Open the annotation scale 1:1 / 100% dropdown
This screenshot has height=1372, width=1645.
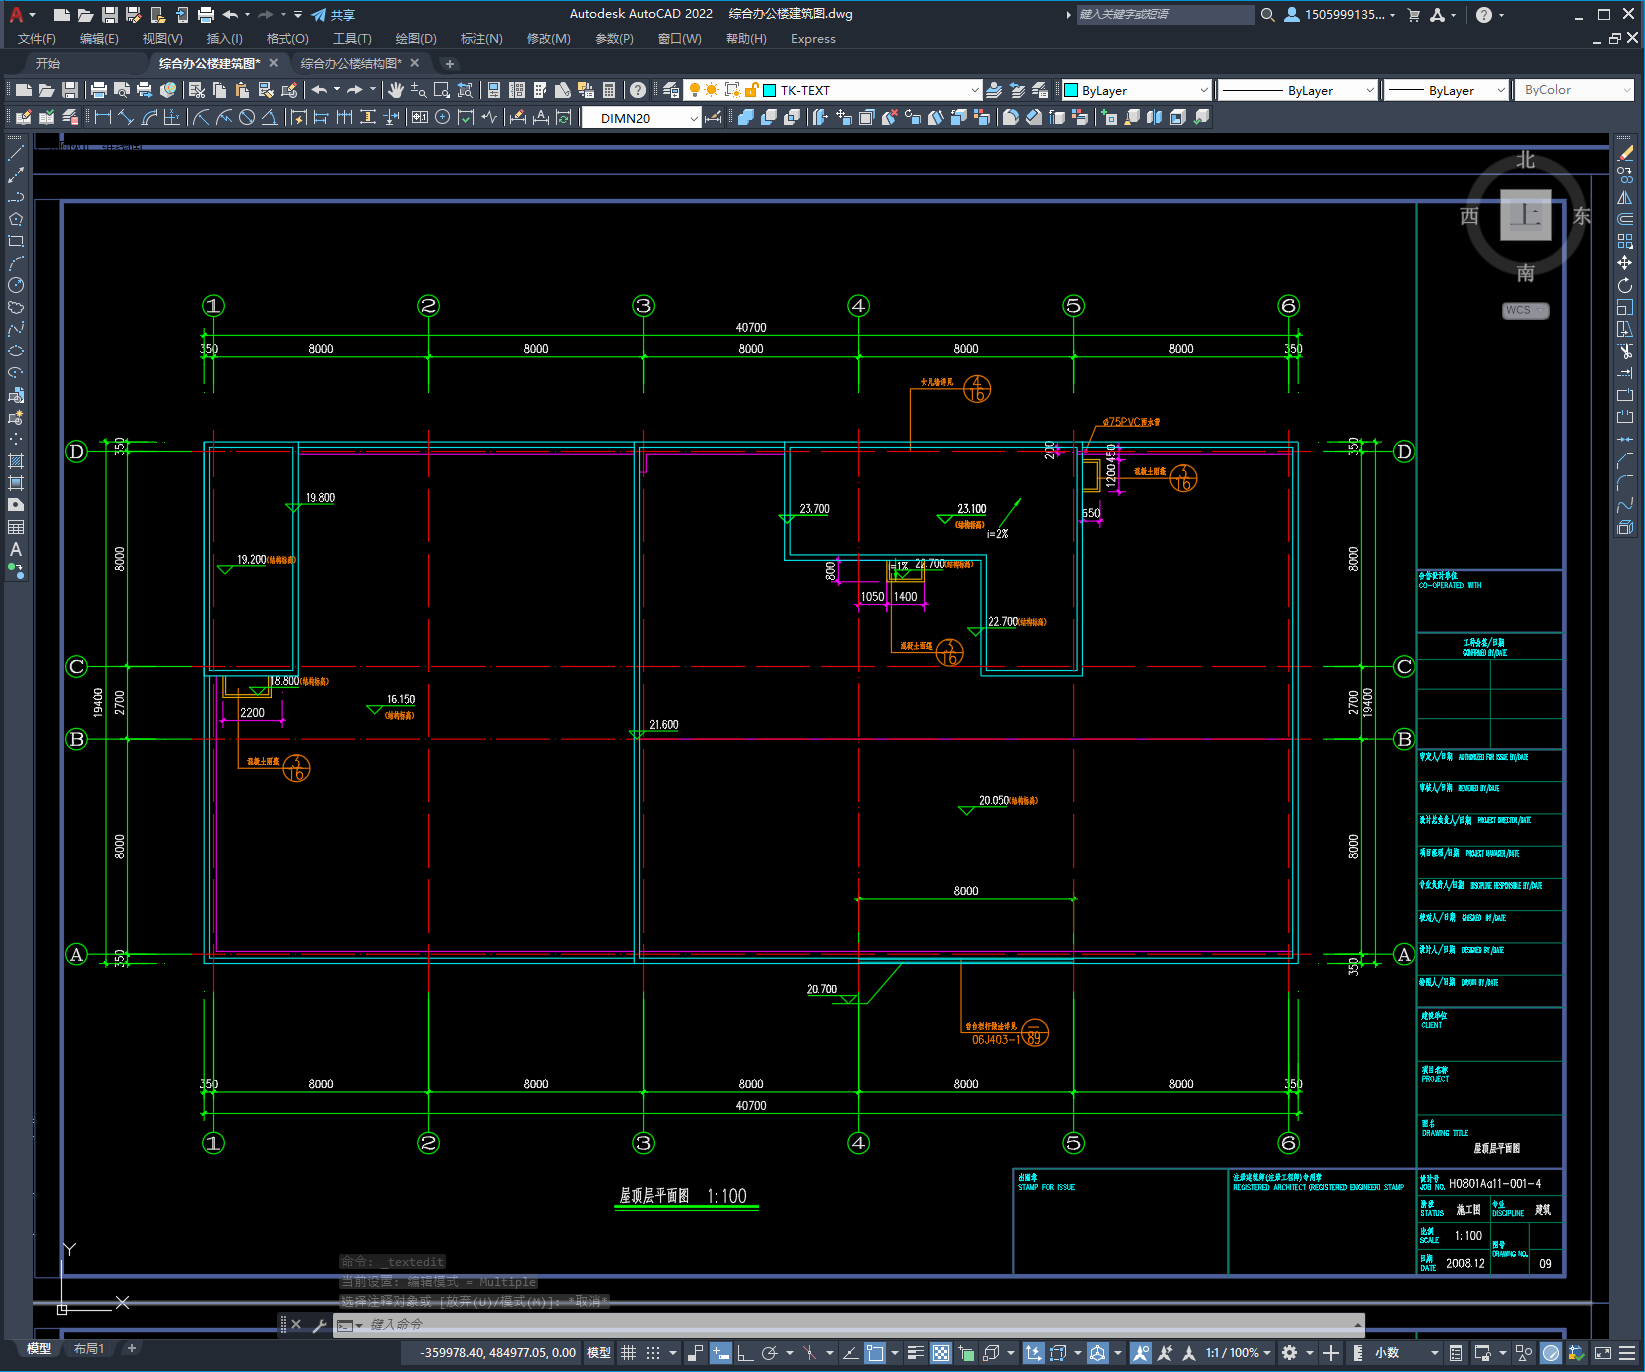(1238, 1353)
